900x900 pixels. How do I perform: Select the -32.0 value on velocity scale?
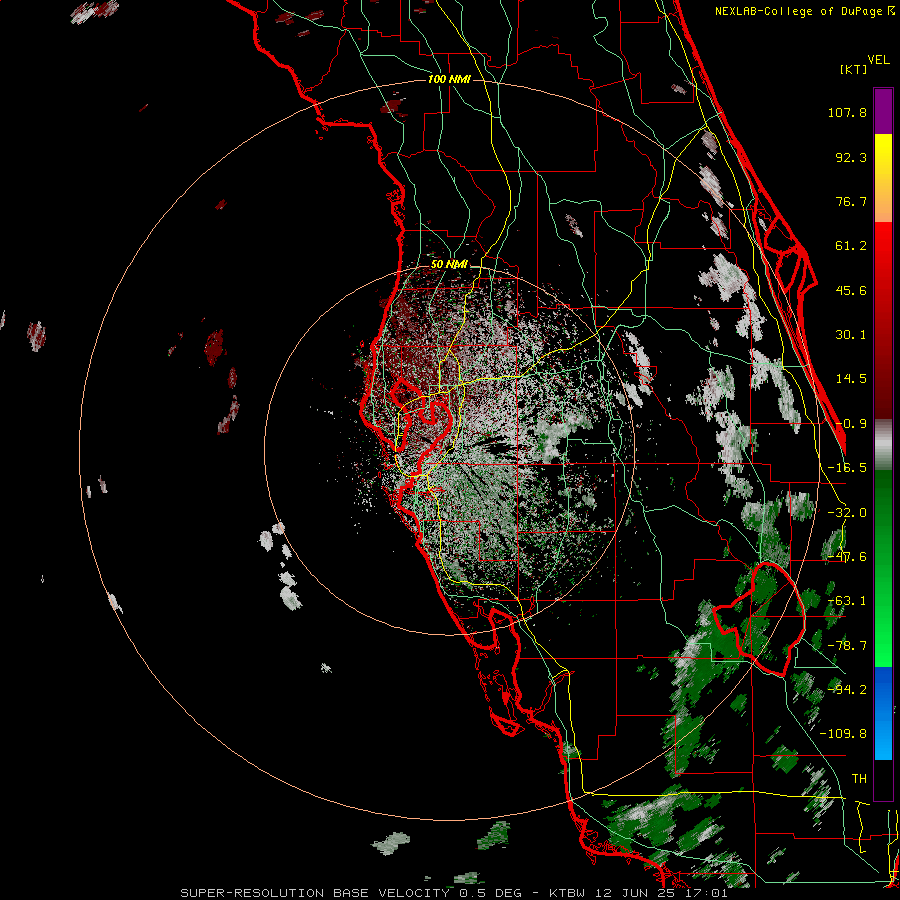pos(847,513)
